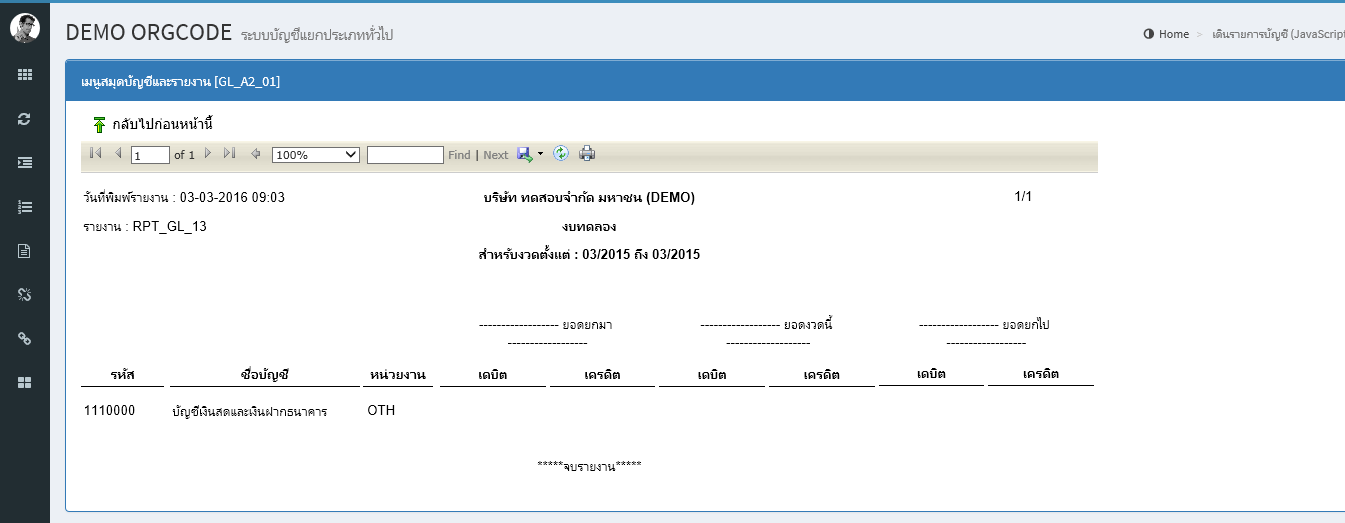Image resolution: width=1345 pixels, height=523 pixels.
Task: Click the user avatar in the sidebar
Action: click(25, 29)
